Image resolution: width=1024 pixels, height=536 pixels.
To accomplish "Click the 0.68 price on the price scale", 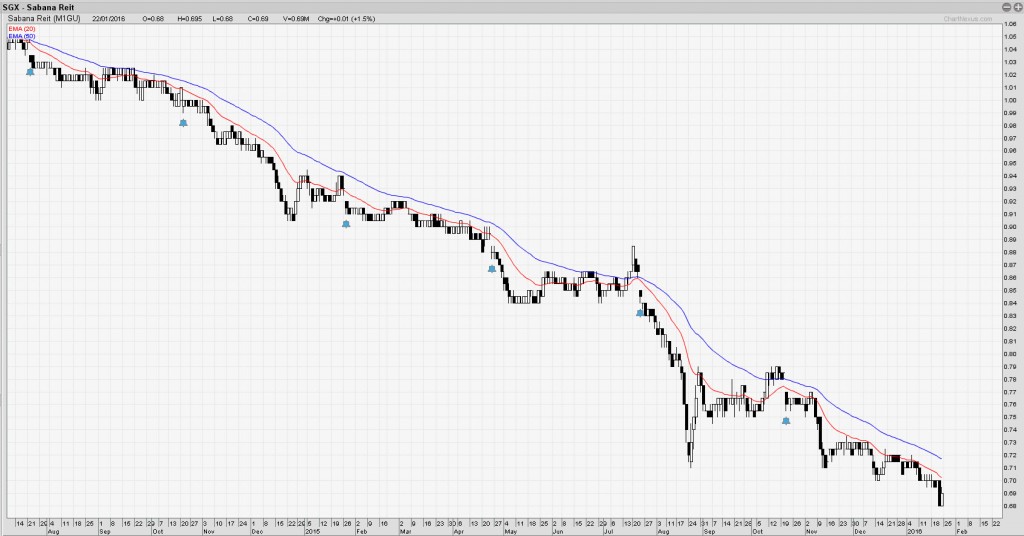I will tap(1009, 505).
